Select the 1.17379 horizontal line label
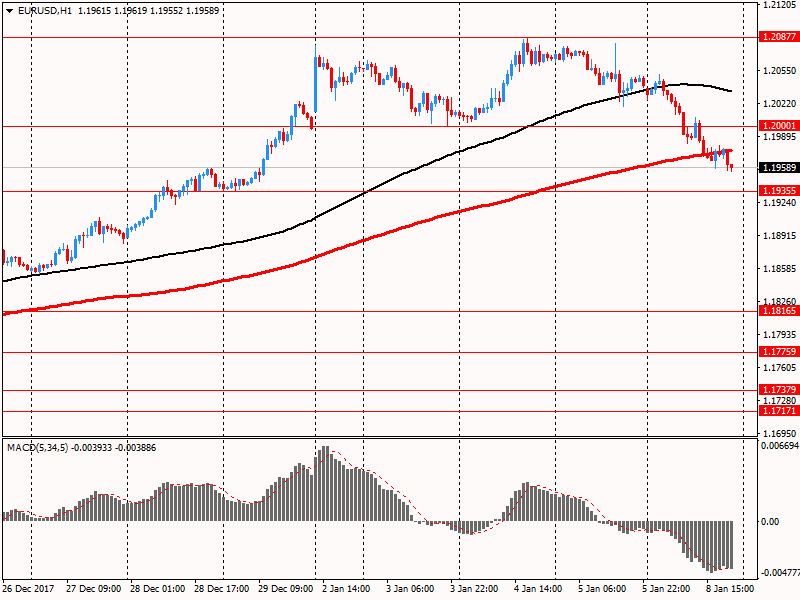 point(779,390)
